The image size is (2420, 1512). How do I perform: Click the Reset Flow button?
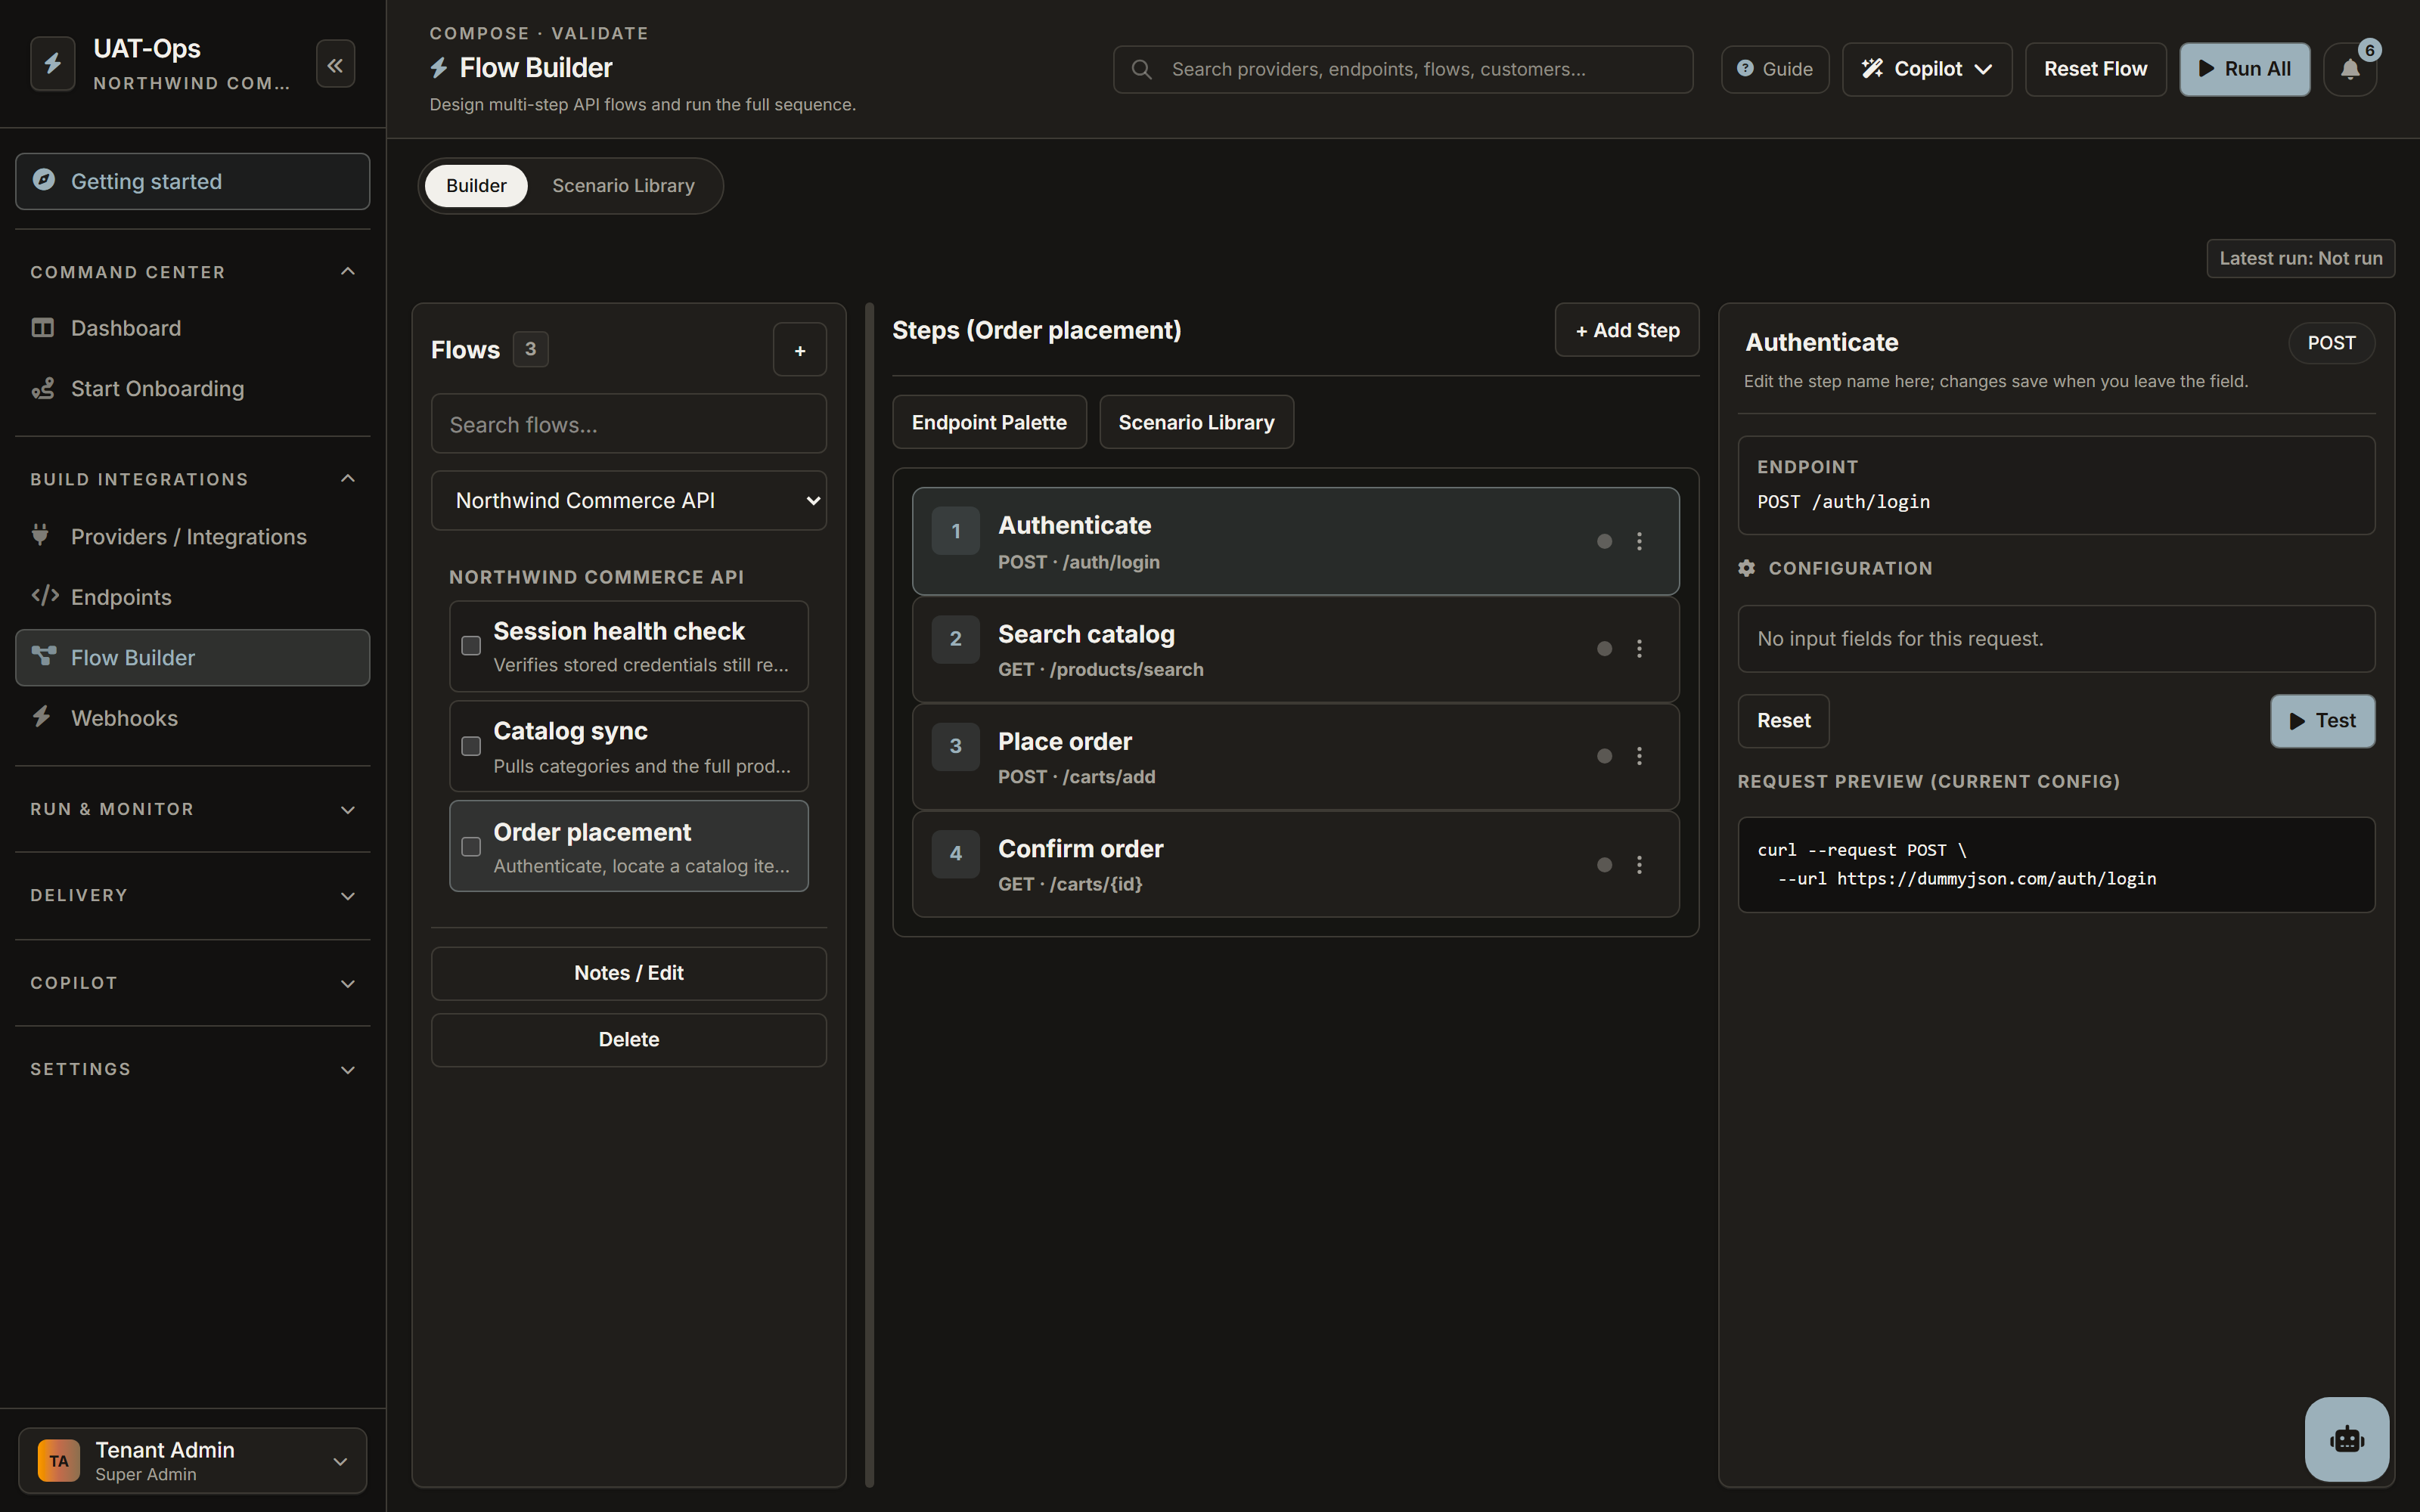(x=2095, y=69)
